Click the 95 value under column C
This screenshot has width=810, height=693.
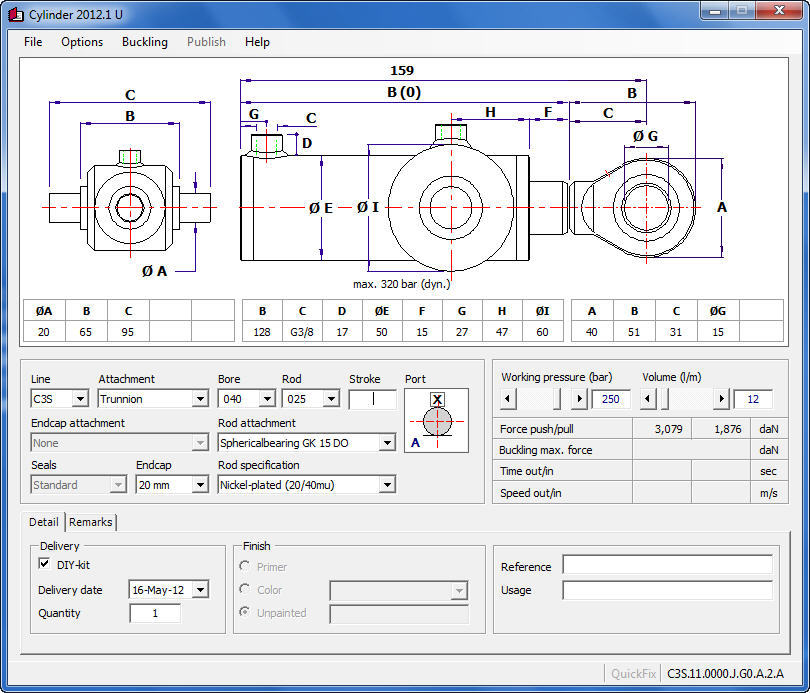(128, 332)
